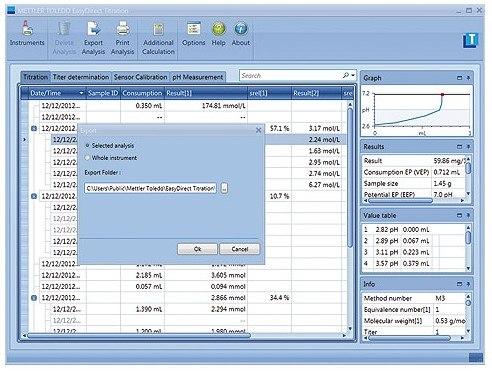Select the Selected analysis radio button
The image size is (492, 373).
(88, 146)
